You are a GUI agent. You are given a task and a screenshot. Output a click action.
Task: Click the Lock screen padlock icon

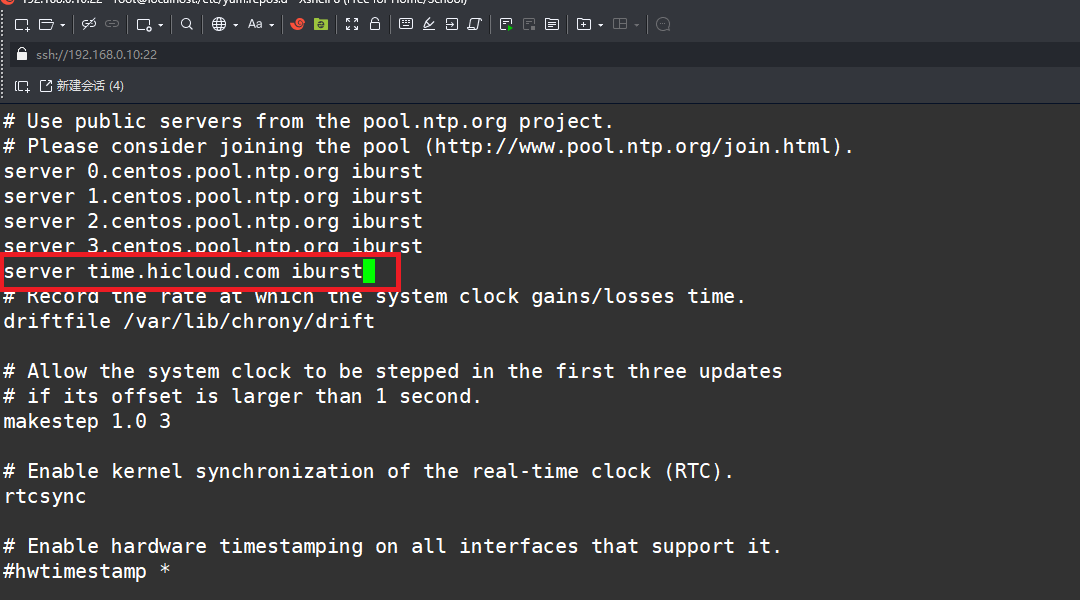(375, 24)
